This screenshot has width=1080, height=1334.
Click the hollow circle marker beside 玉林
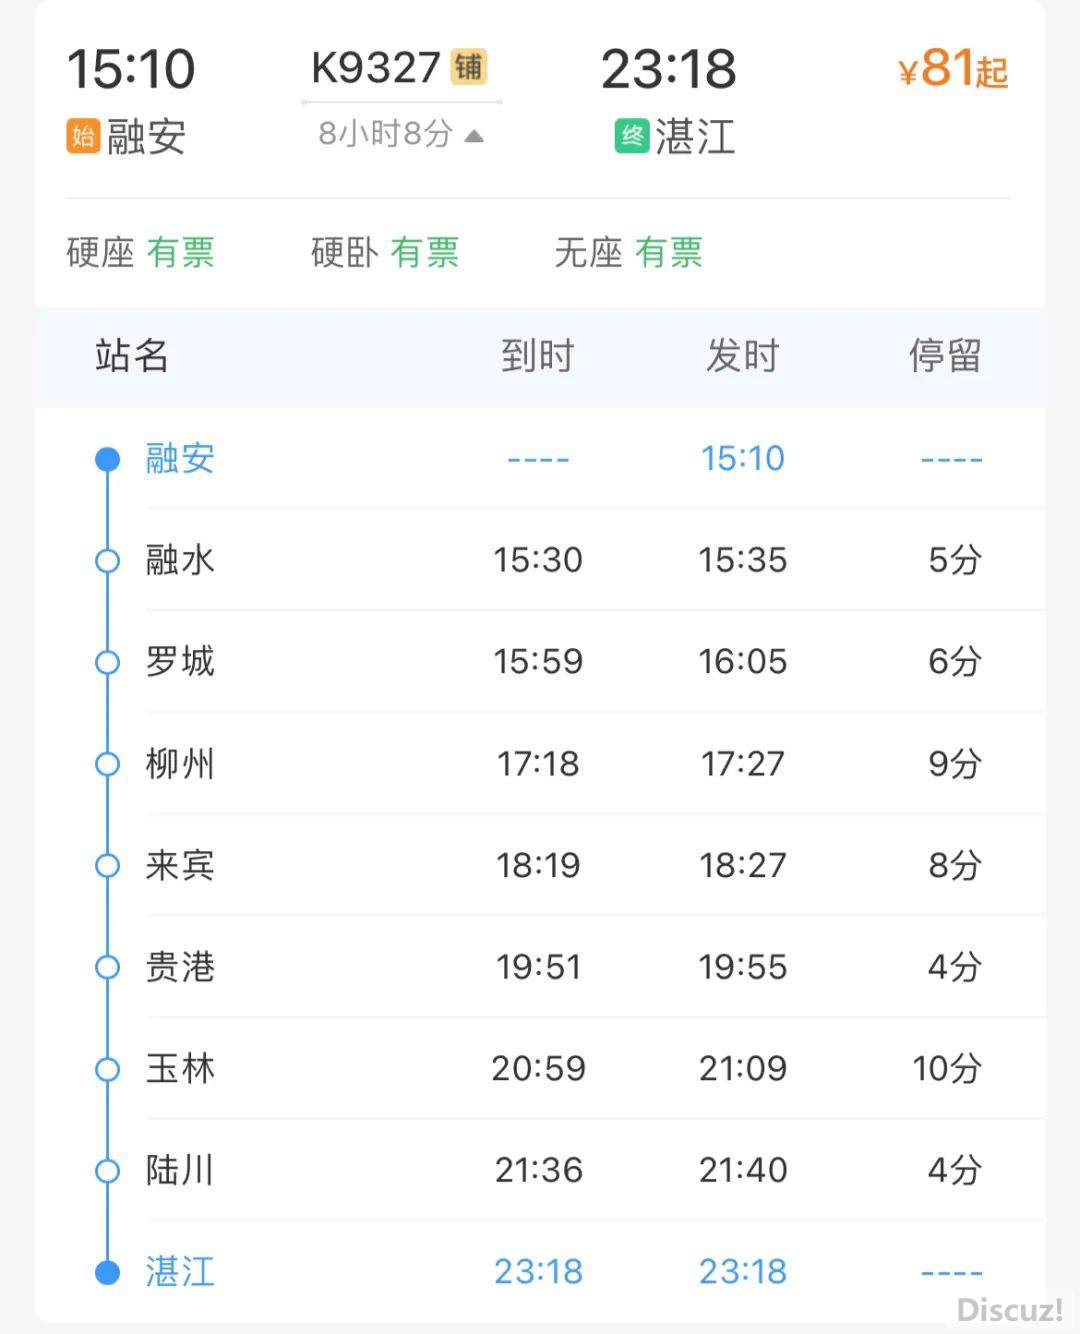point(107,1069)
